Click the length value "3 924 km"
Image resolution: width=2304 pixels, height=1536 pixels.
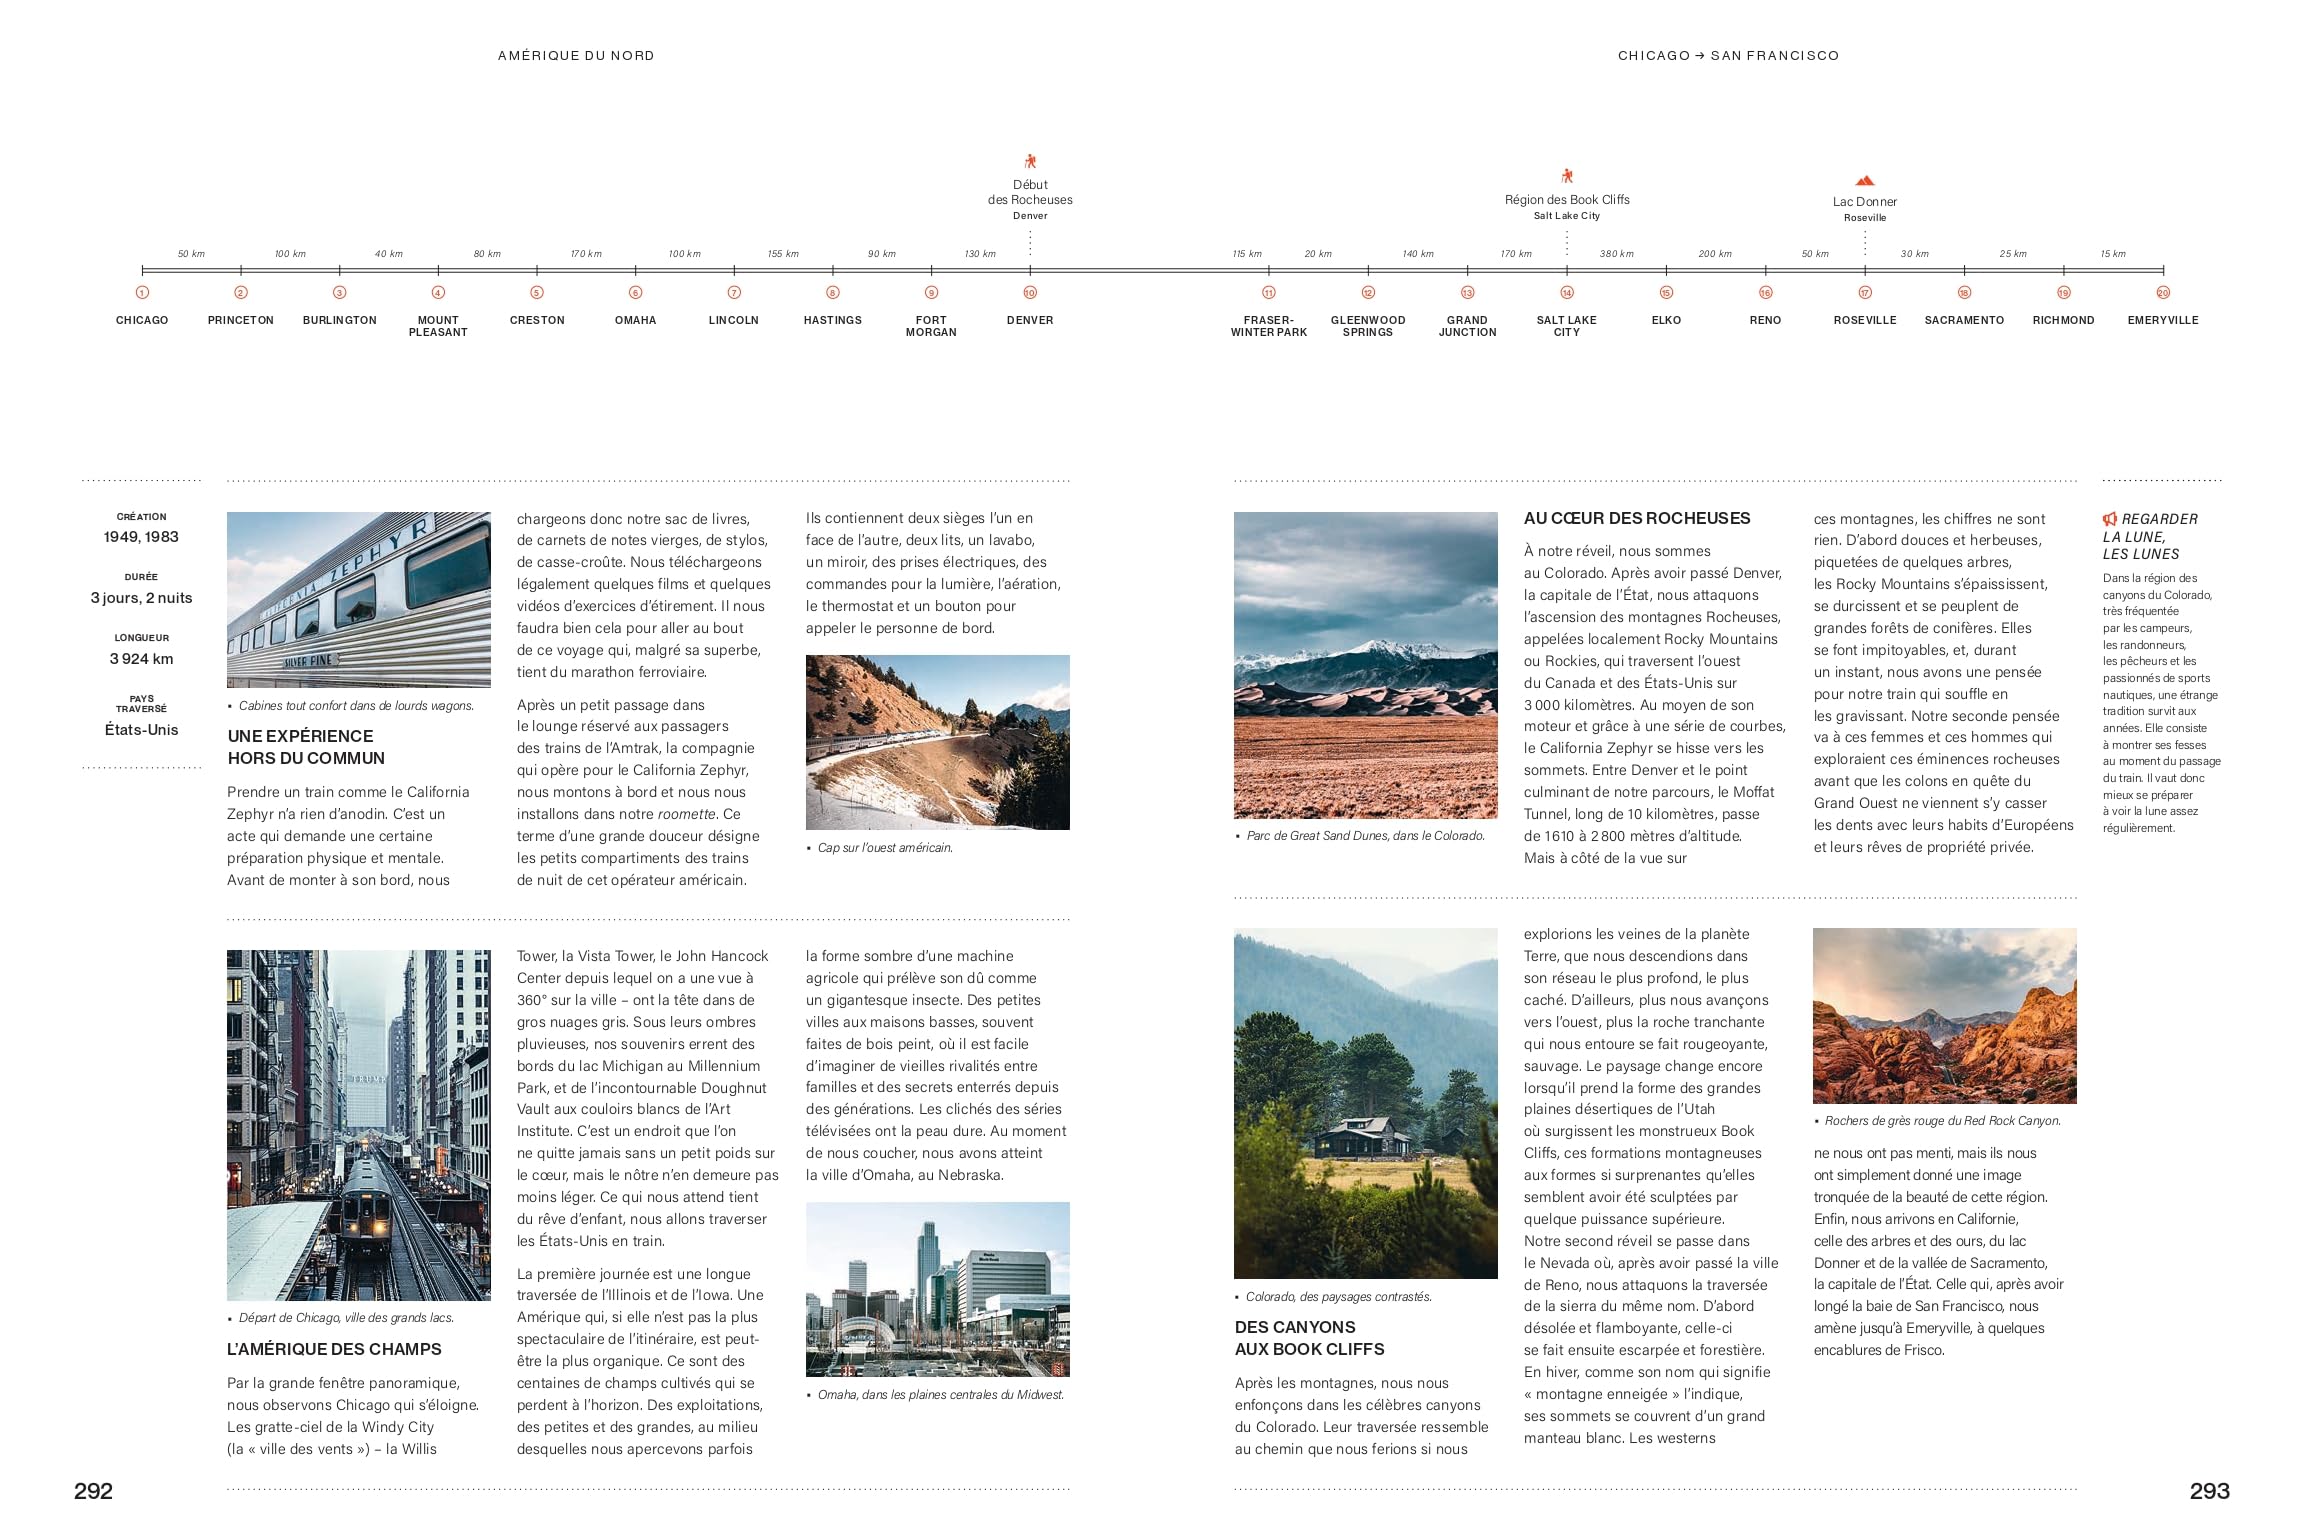tap(141, 659)
